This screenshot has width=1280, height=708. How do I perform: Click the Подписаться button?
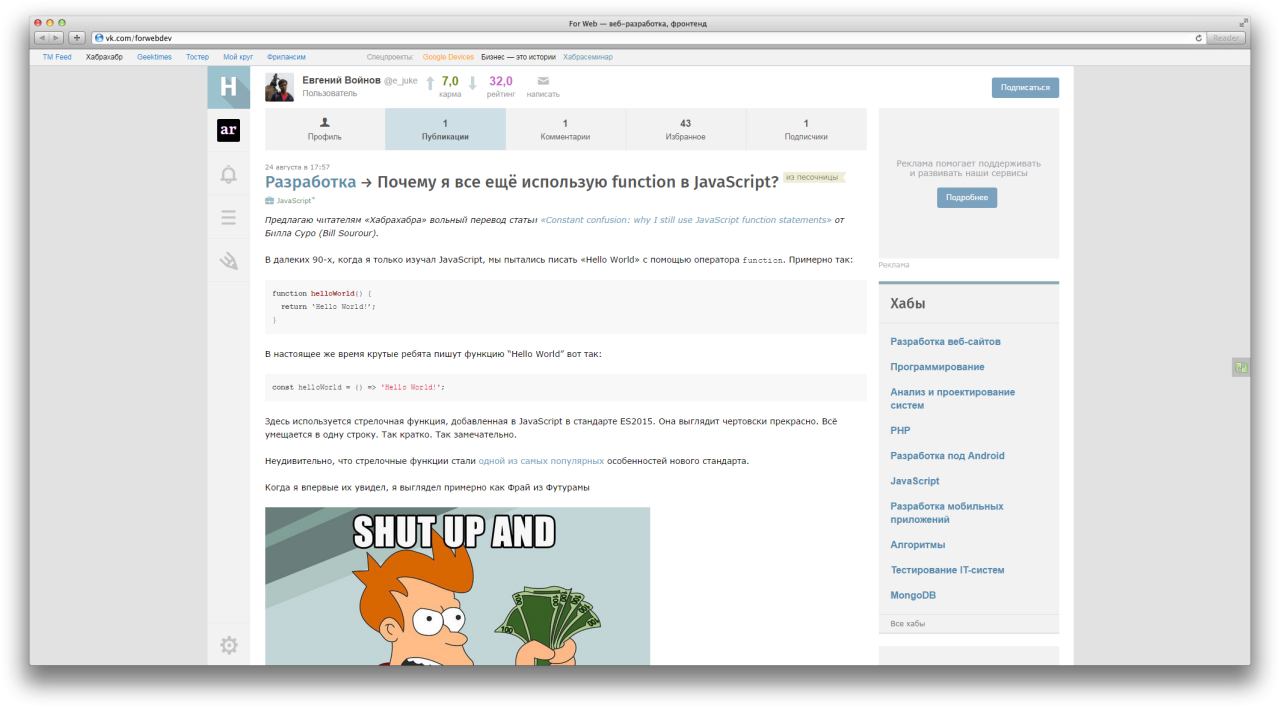(1025, 87)
